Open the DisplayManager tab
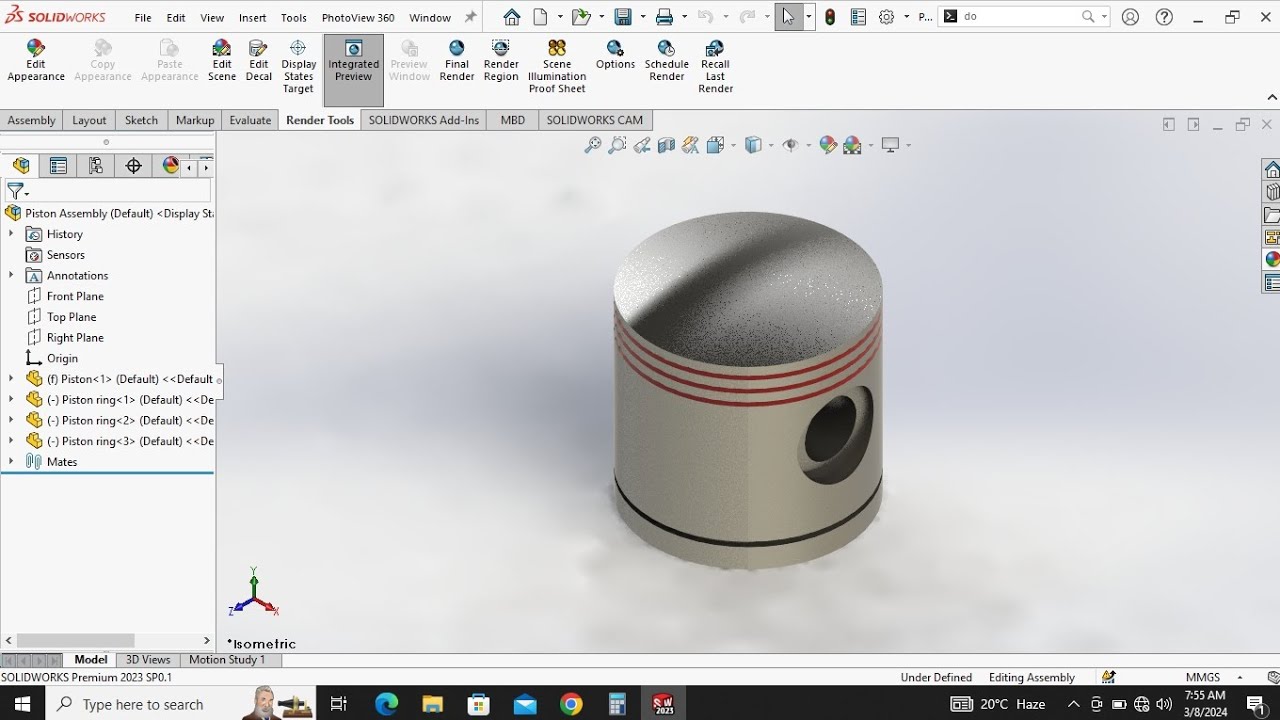 (170, 166)
